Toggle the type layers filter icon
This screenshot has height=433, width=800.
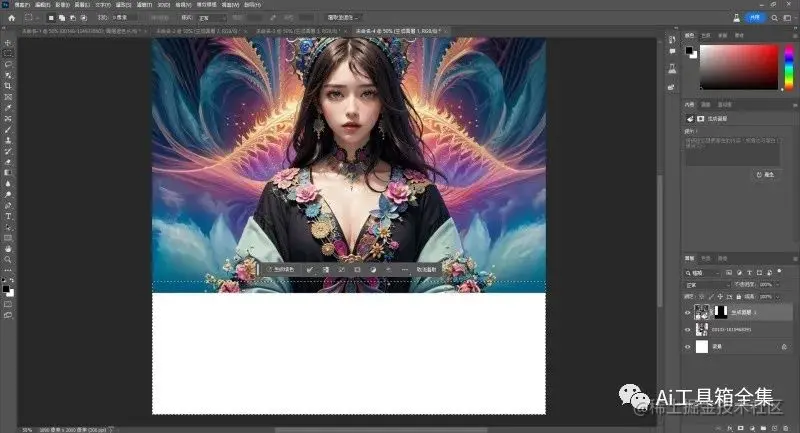749,273
